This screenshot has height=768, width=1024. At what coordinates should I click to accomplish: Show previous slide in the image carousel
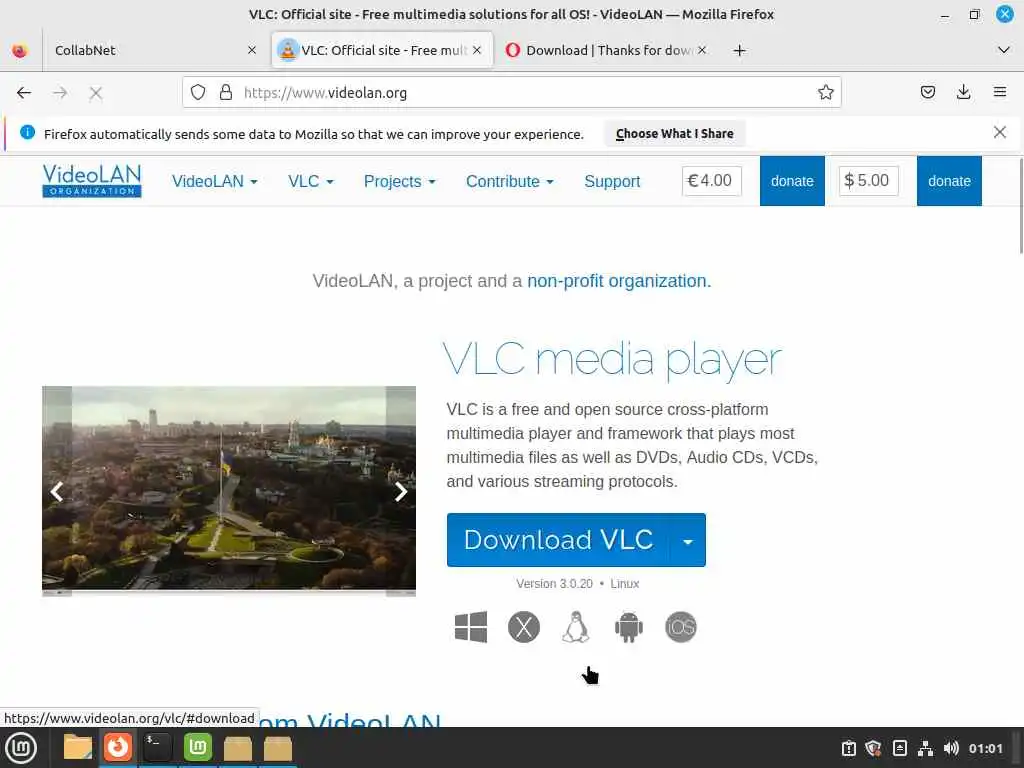(x=57, y=491)
